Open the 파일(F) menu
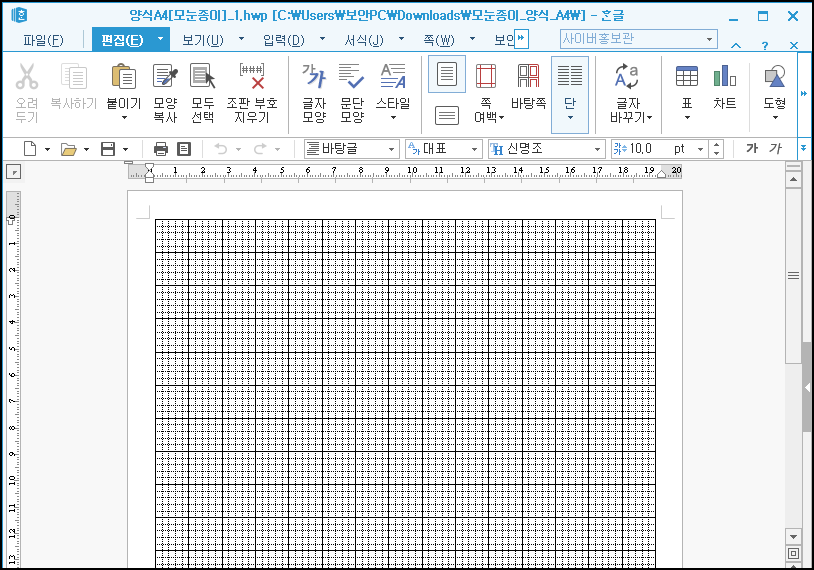The image size is (814, 570). click(43, 40)
